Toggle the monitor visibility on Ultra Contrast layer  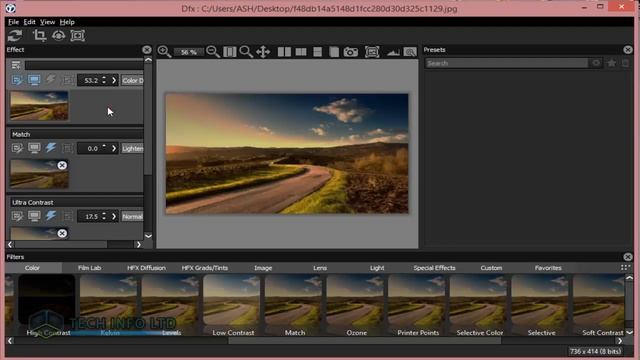(x=34, y=216)
